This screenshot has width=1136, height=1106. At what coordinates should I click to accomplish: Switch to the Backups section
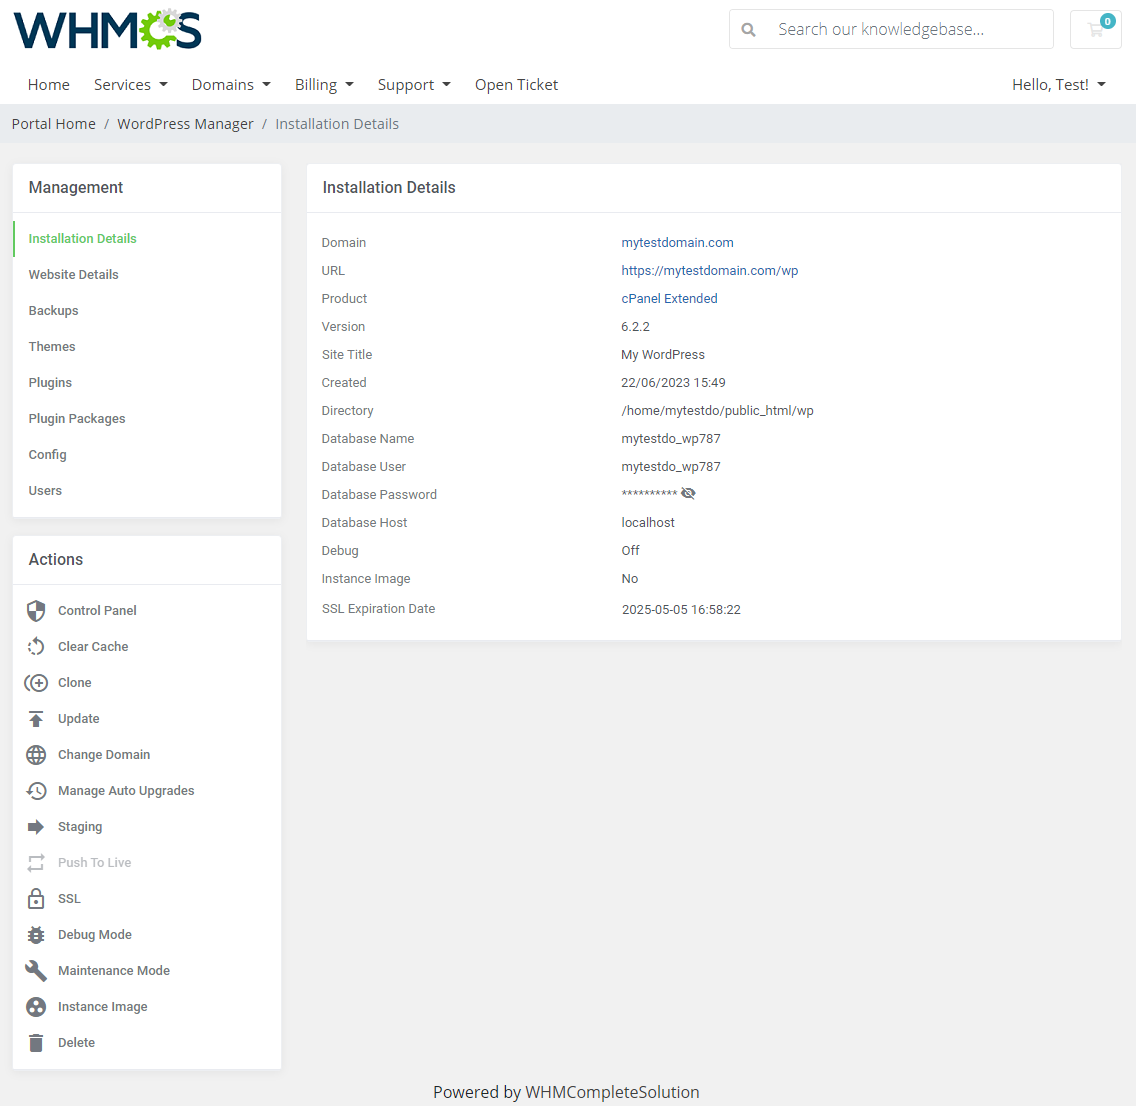click(53, 310)
